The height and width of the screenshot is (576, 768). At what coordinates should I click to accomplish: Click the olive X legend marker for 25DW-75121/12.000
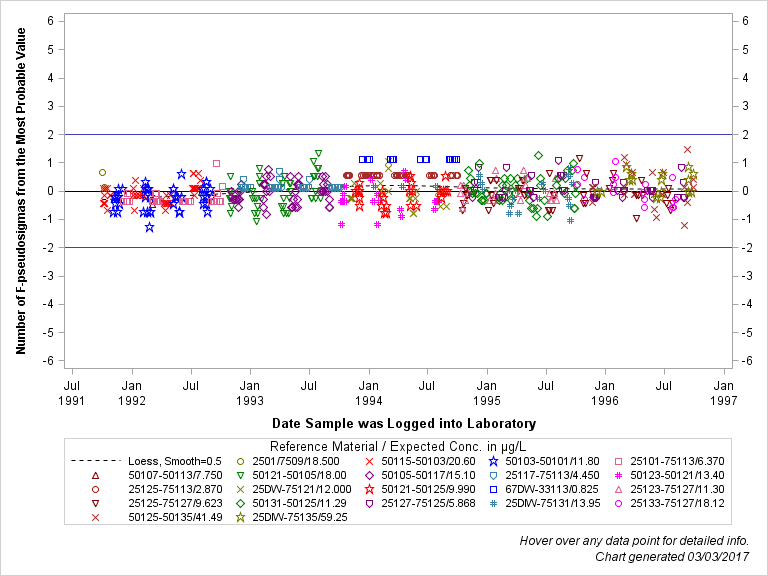240,489
